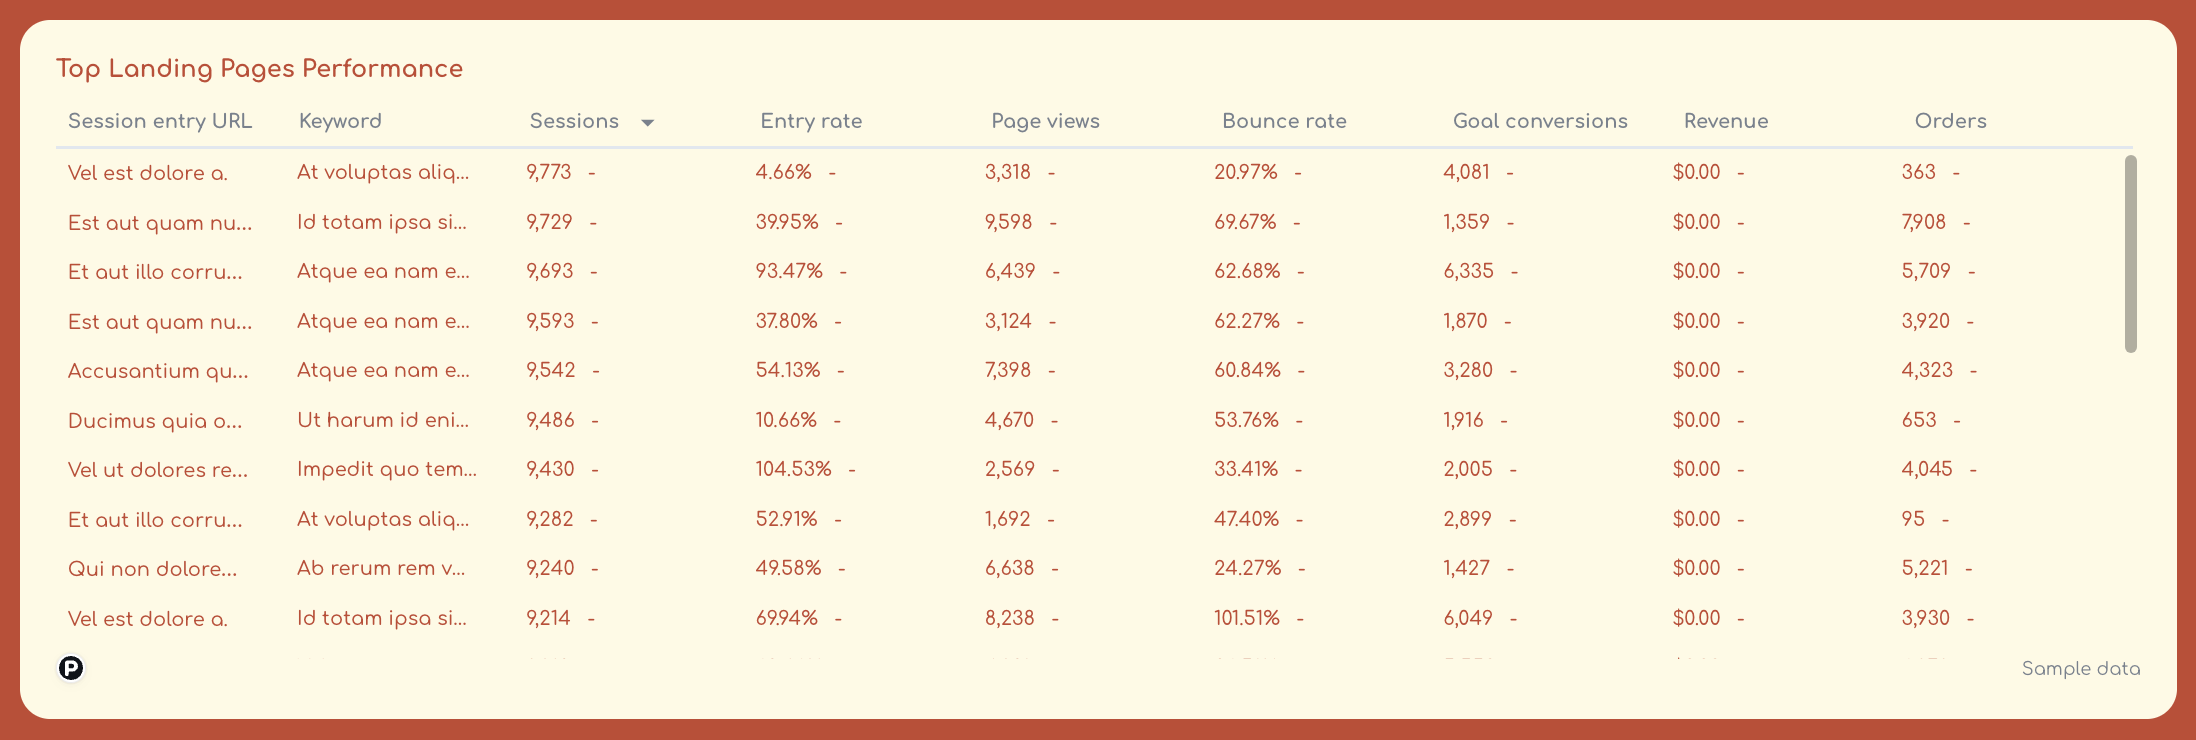Click the circular P logo icon
Screen dimensions: 2196x740
[x=70, y=668]
